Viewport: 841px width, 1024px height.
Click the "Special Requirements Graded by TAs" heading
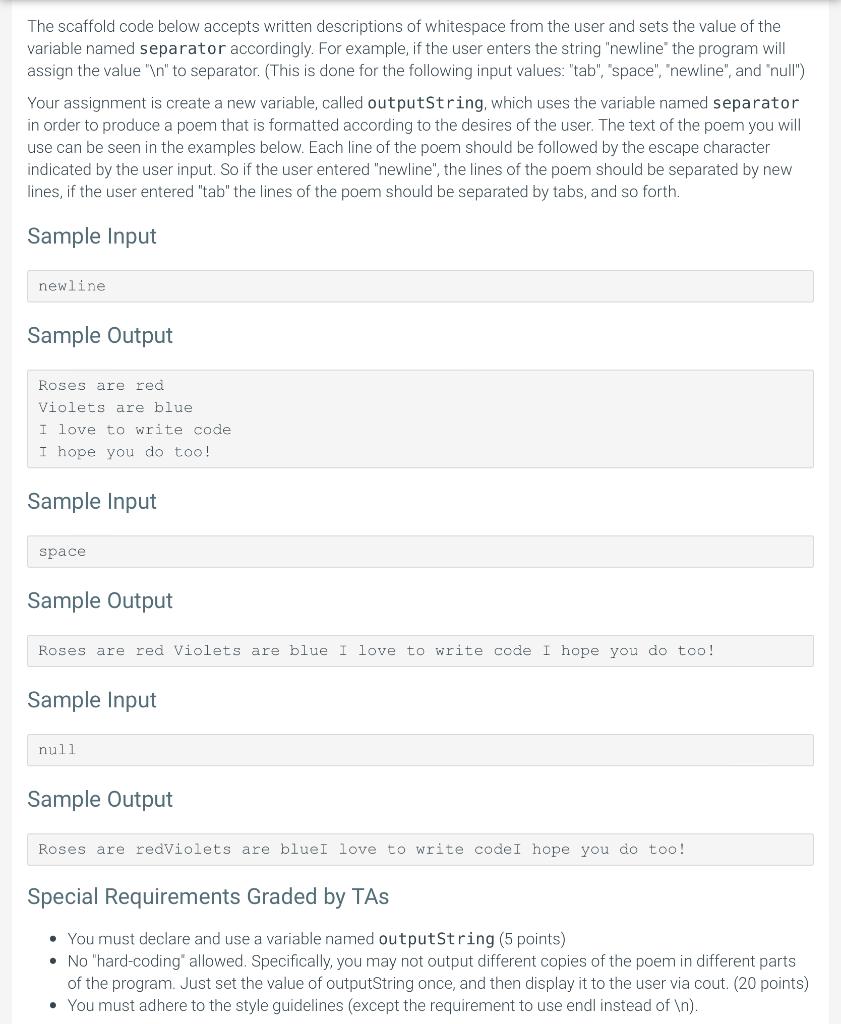[x=208, y=897]
